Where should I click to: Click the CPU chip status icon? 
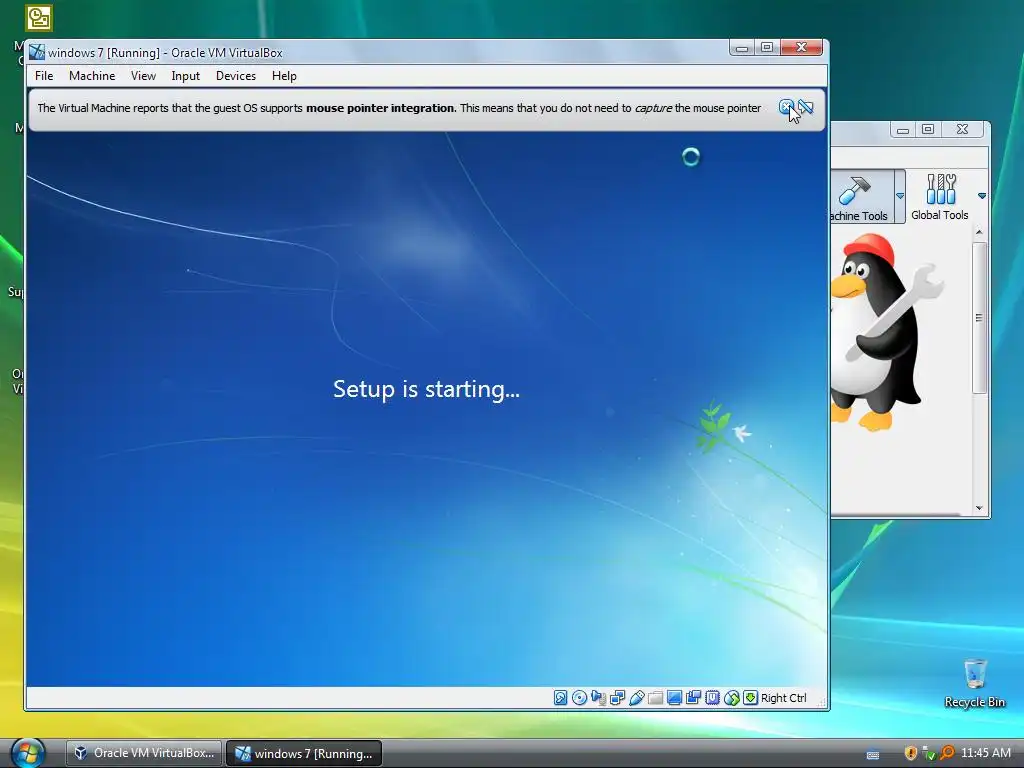[712, 698]
